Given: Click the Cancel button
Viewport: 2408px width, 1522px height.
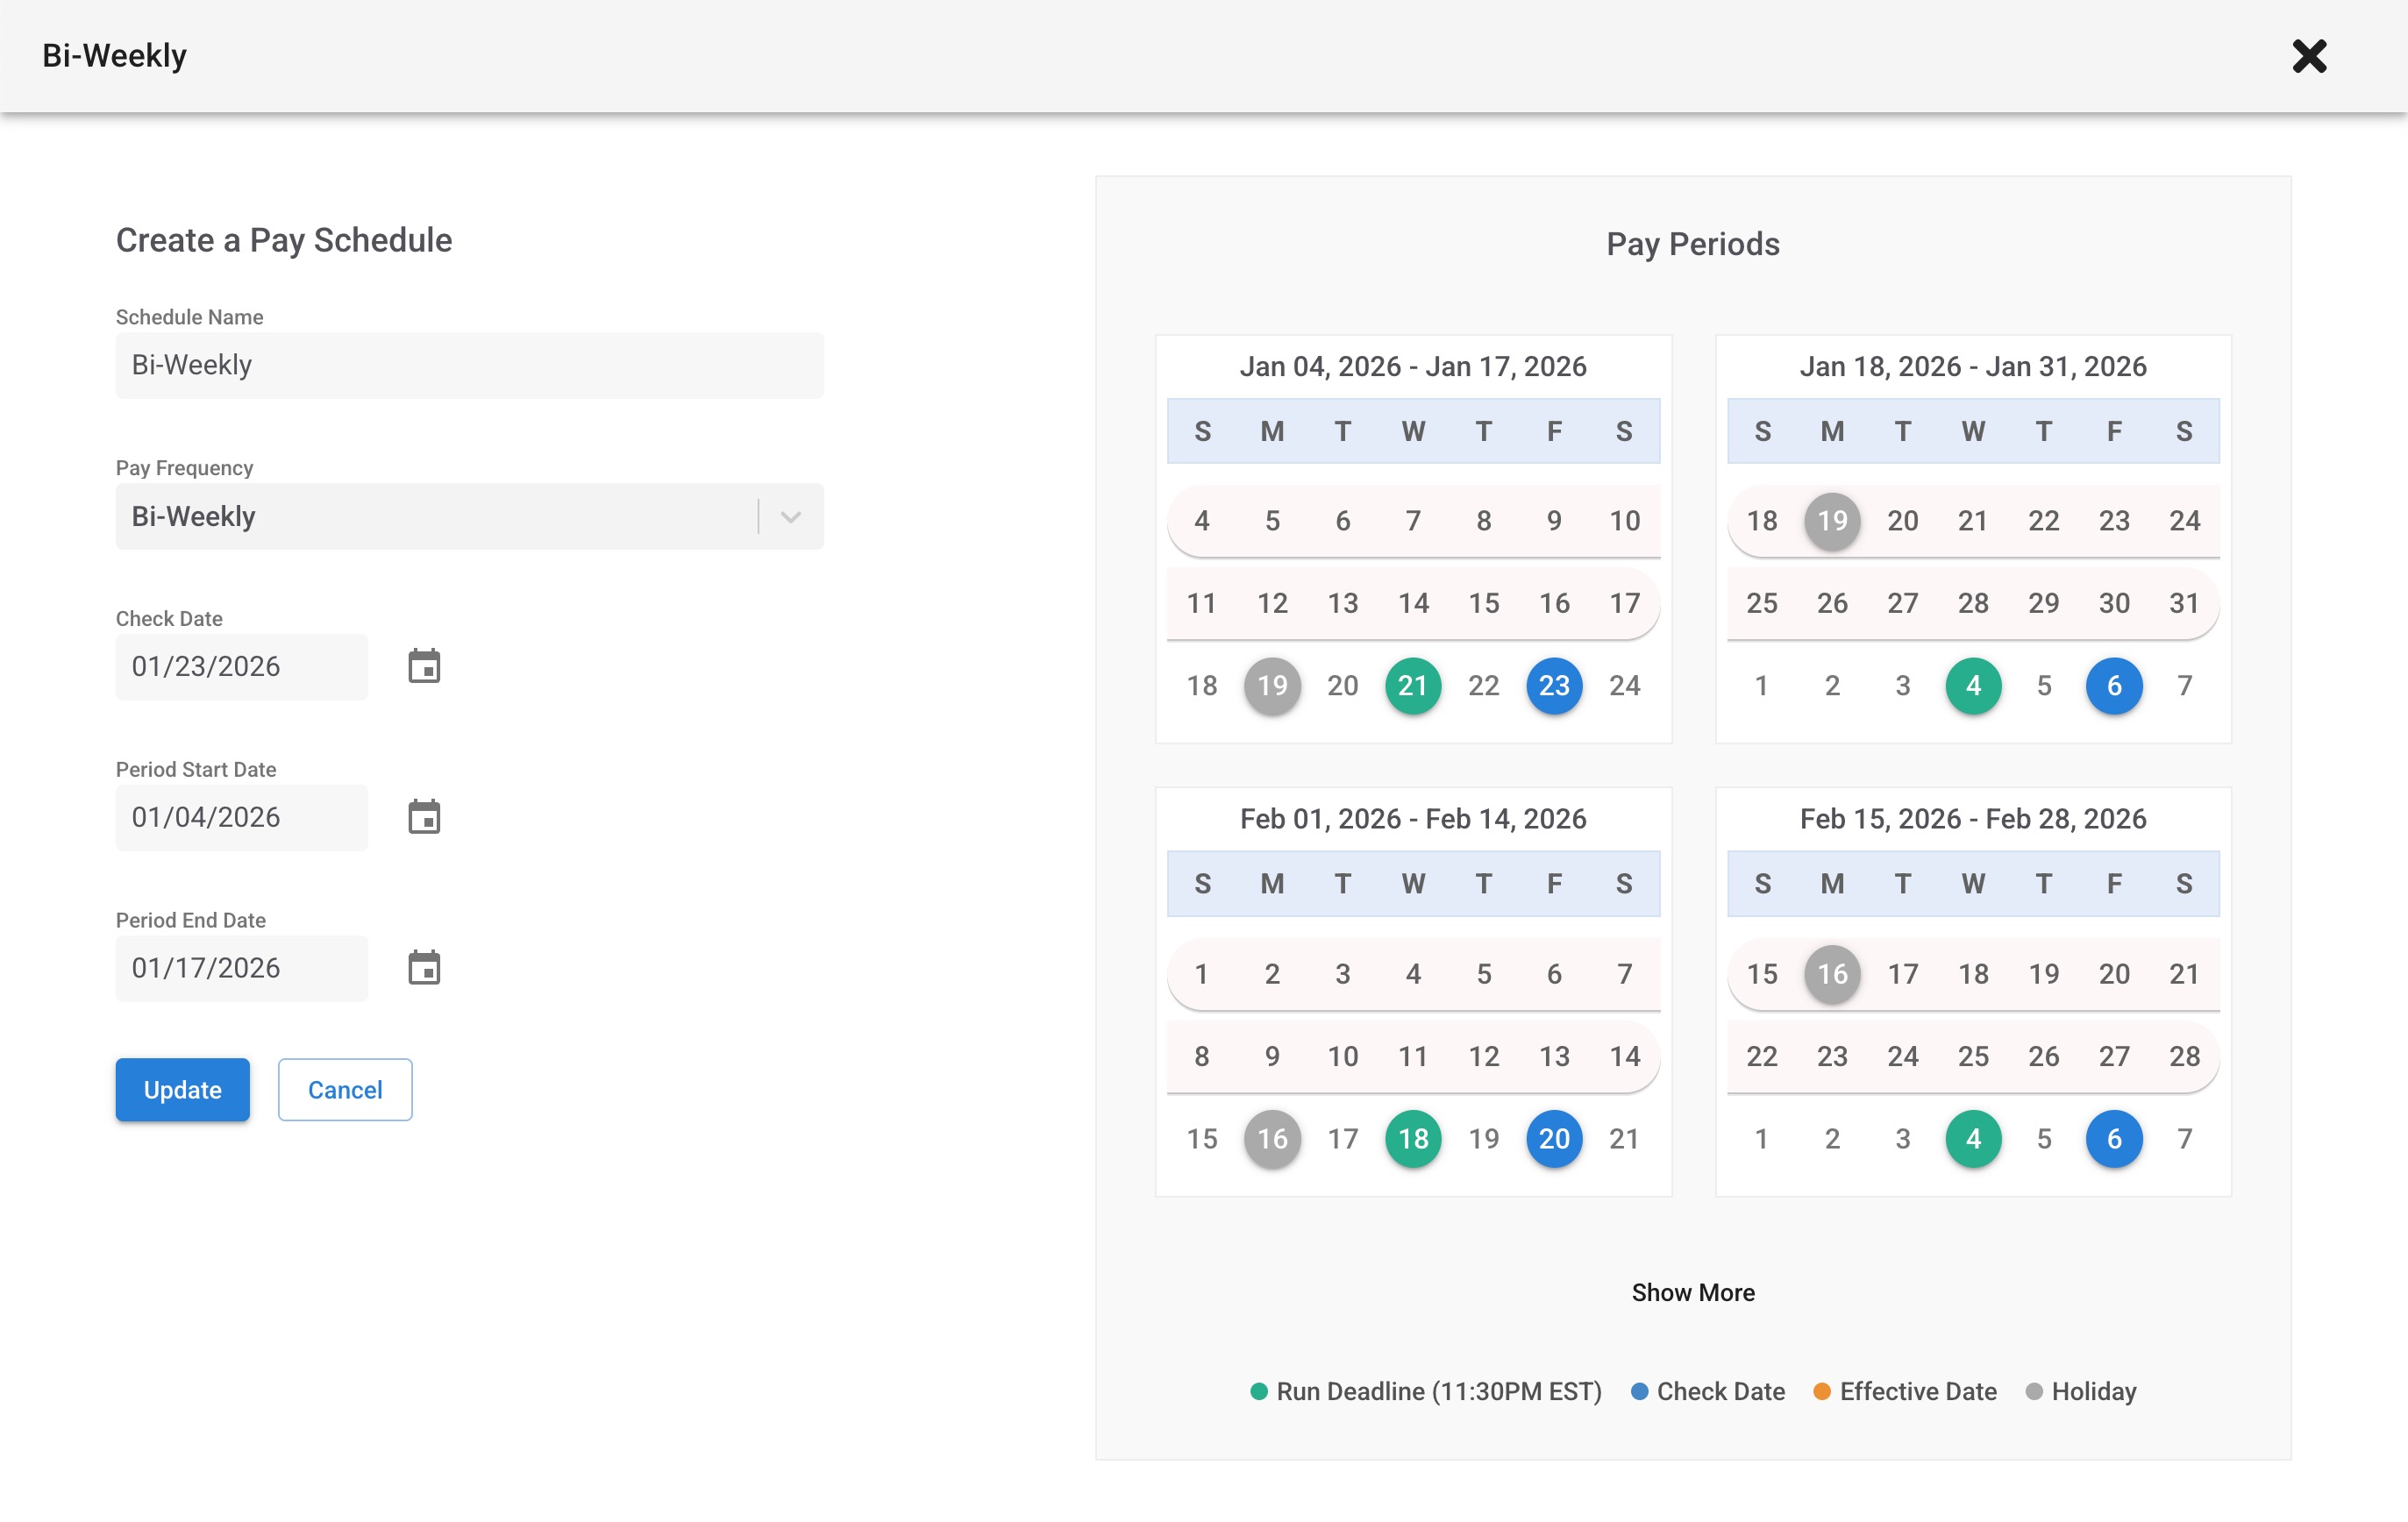Looking at the screenshot, I should [x=345, y=1090].
